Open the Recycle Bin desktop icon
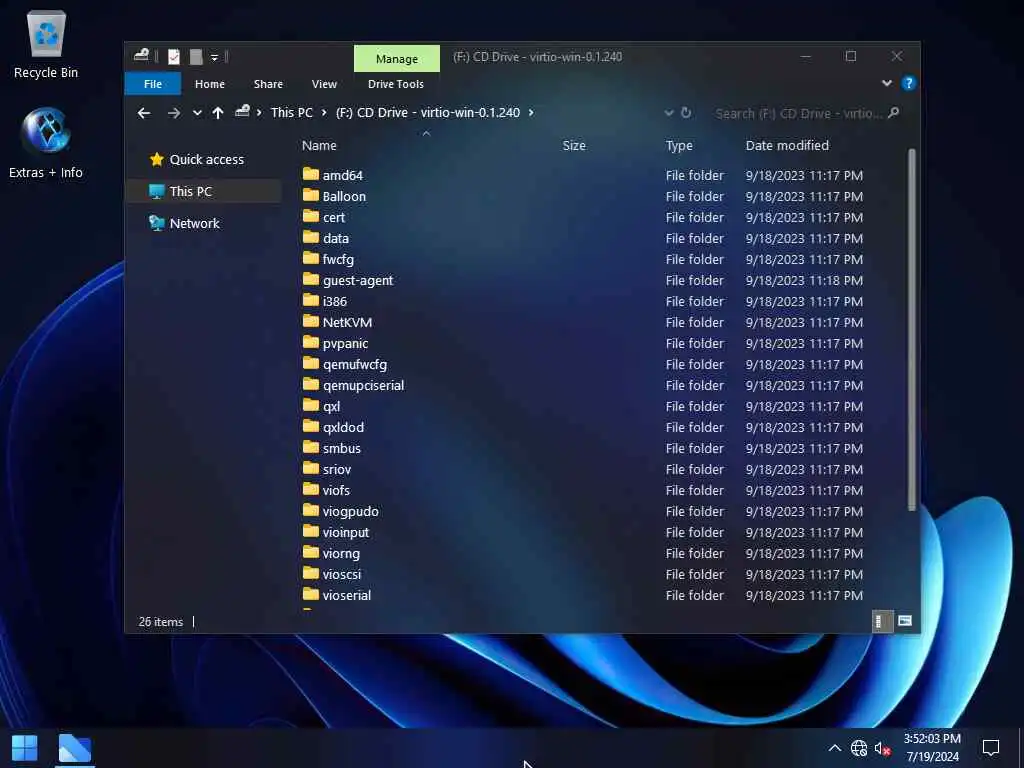The width and height of the screenshot is (1024, 768). pyautogui.click(x=46, y=44)
